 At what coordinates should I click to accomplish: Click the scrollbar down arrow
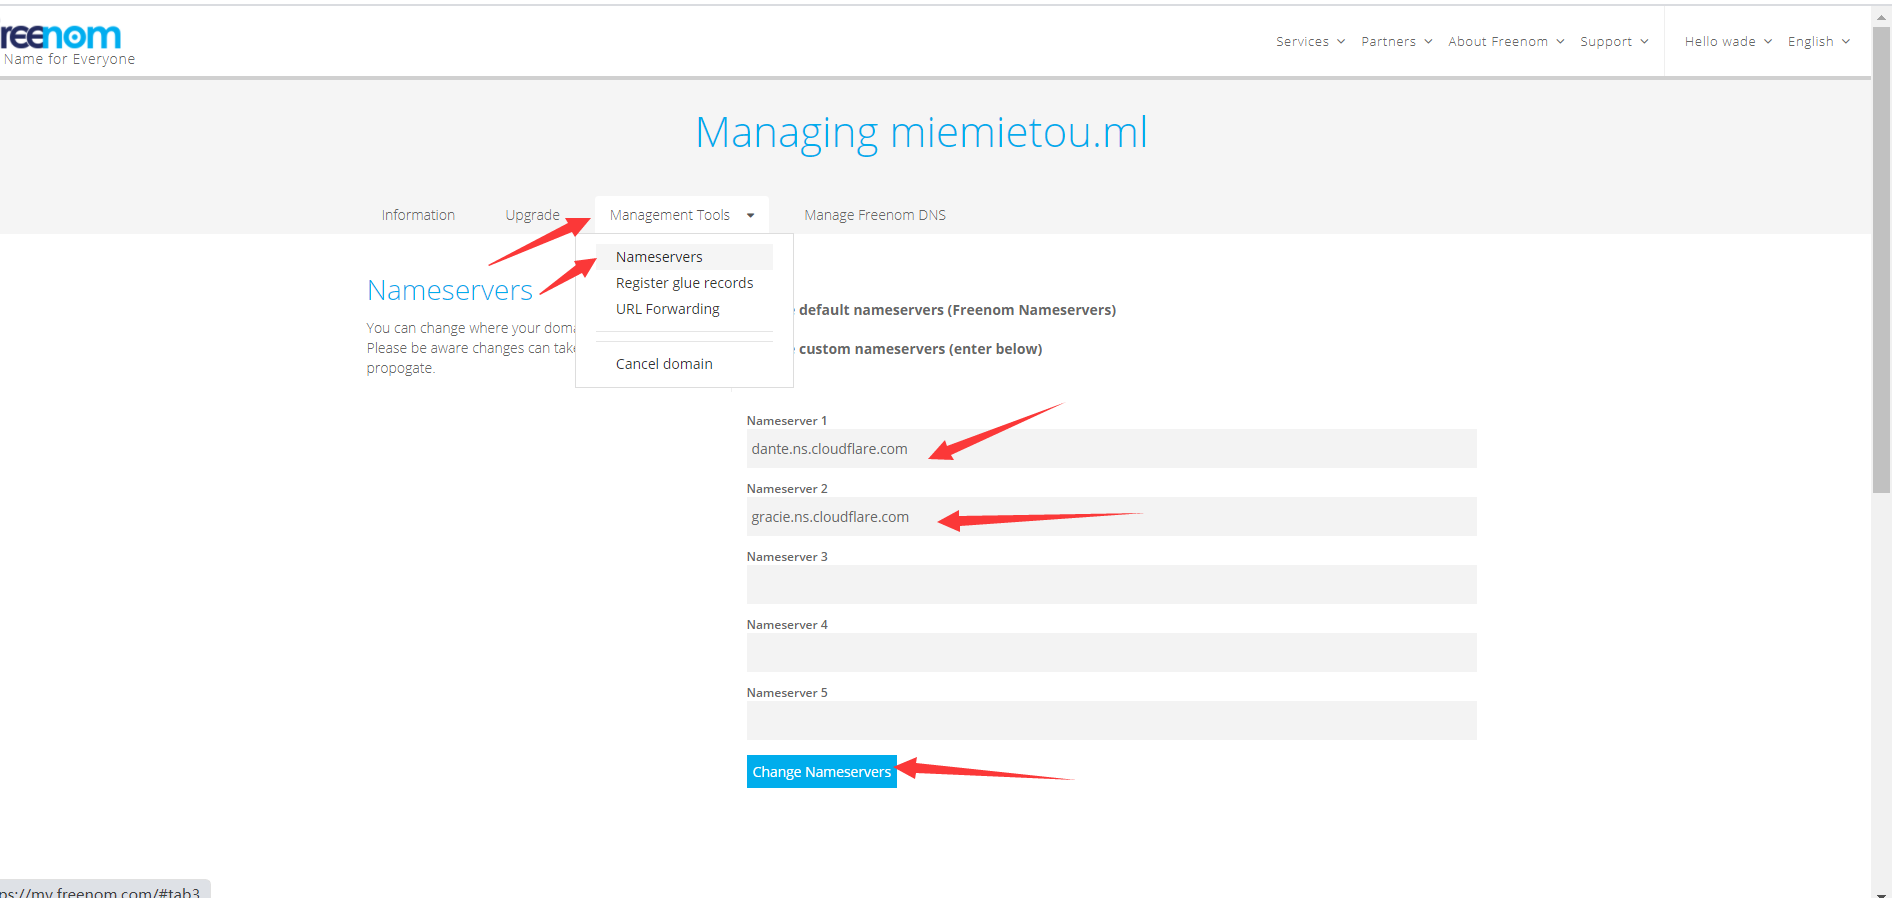click(x=1881, y=893)
